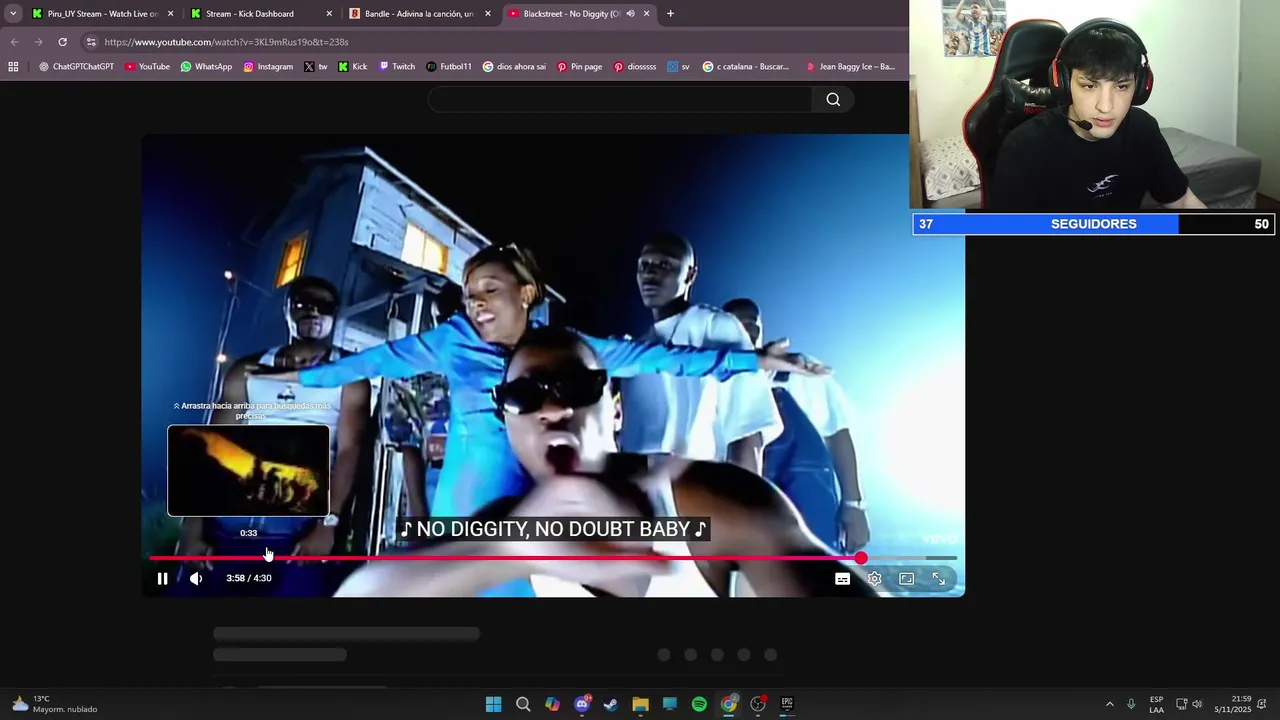Image resolution: width=1280 pixels, height=720 pixels.
Task: Open the ChatGPT bookmark
Action: tap(76, 67)
